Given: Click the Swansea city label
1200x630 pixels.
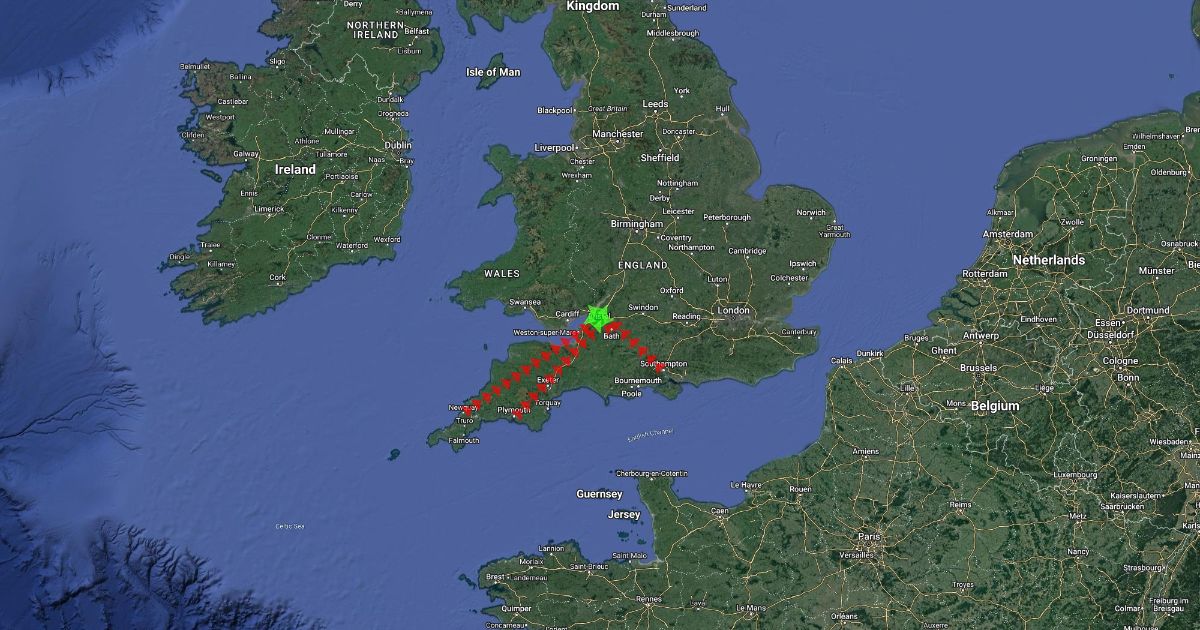Looking at the screenshot, I should (x=524, y=302).
